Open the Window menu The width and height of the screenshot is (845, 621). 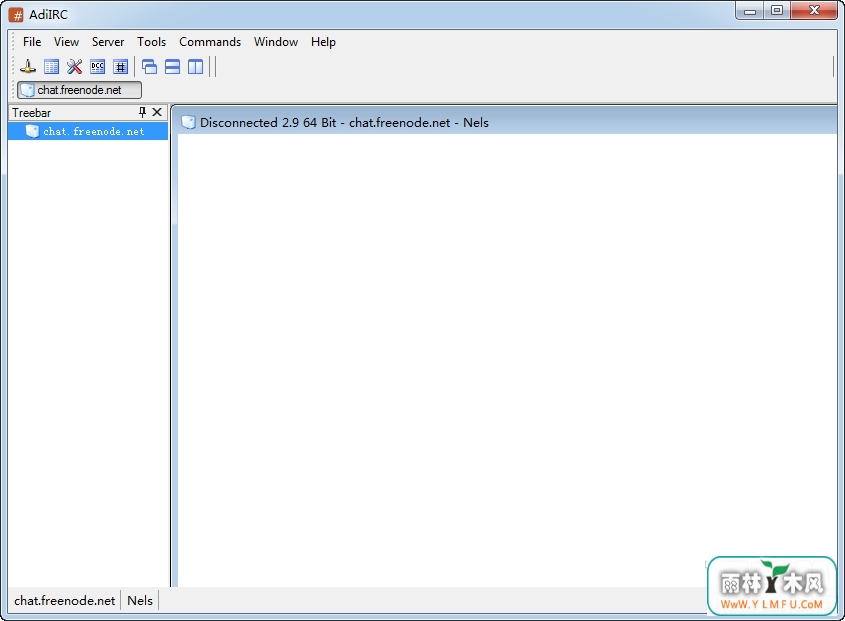click(276, 42)
